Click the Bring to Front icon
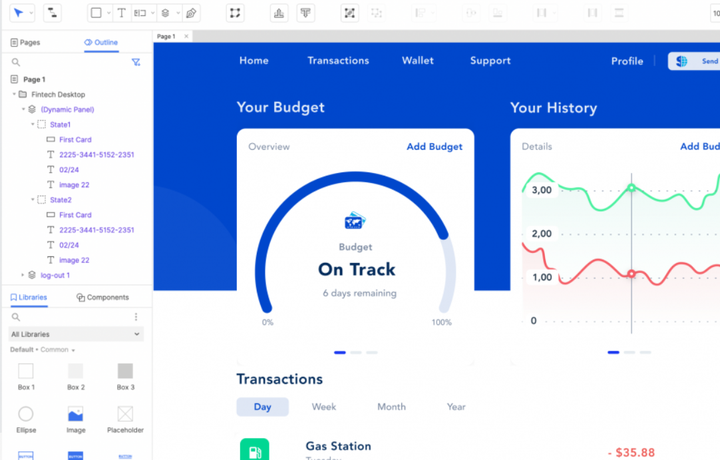The image size is (720, 460). click(x=279, y=13)
